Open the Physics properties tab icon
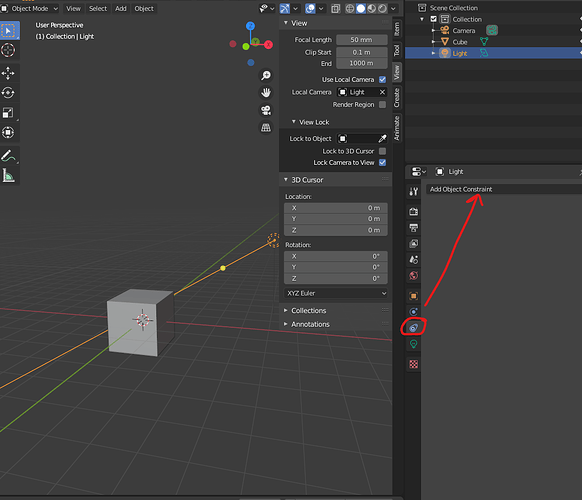This screenshot has height=500, width=582. 413,312
